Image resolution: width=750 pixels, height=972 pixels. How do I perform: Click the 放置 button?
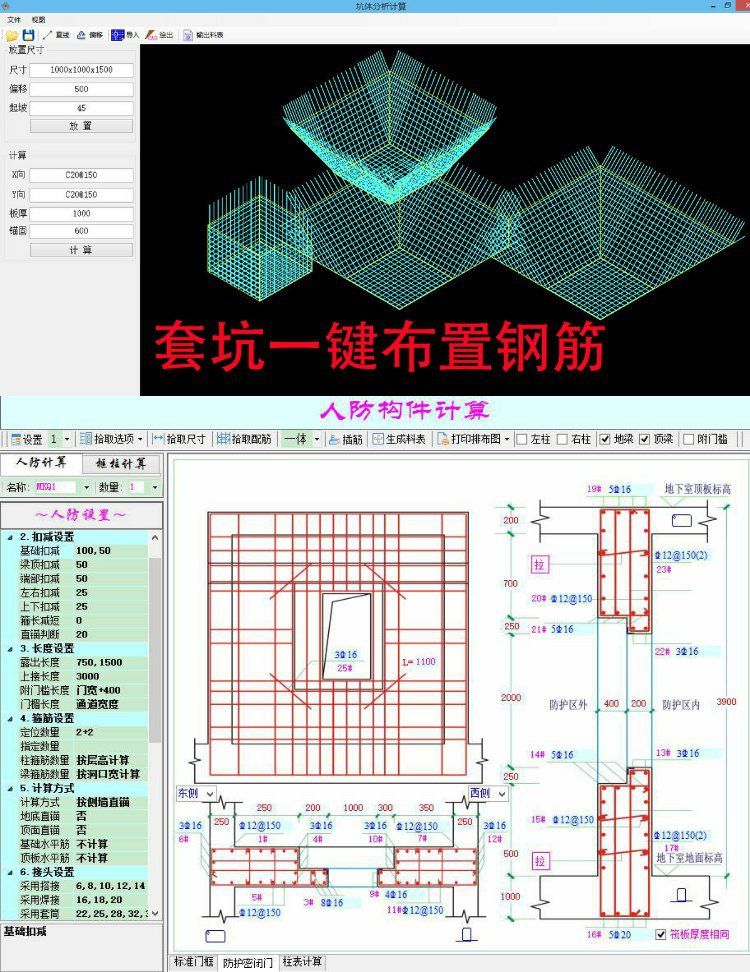[81, 126]
